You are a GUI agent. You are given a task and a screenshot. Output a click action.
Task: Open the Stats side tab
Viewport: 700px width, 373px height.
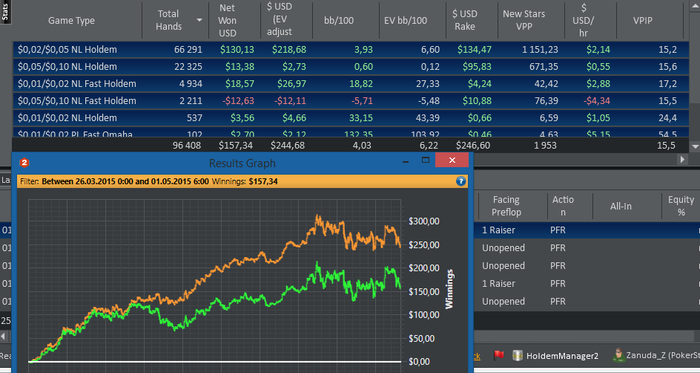pos(5,12)
